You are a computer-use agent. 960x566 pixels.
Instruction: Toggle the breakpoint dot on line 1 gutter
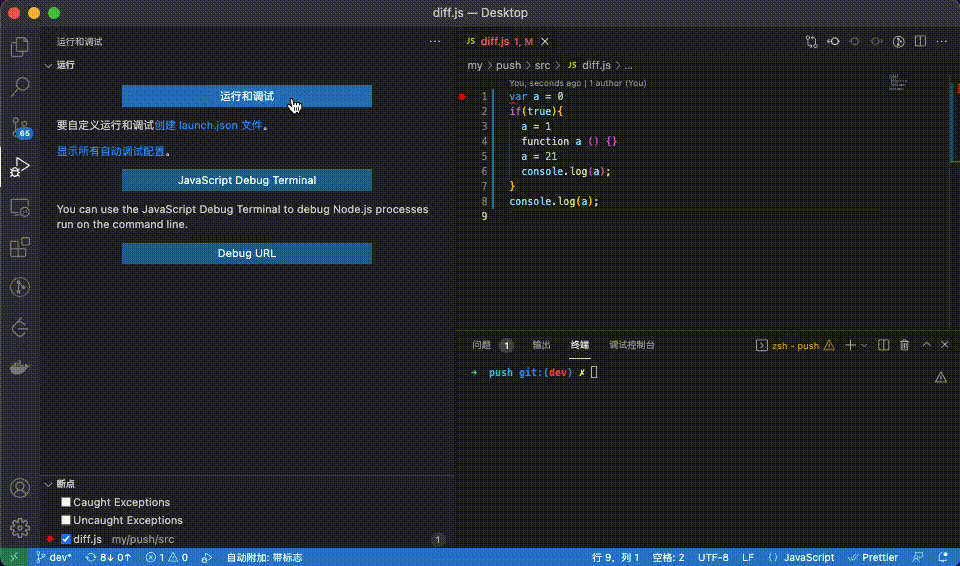coord(462,97)
